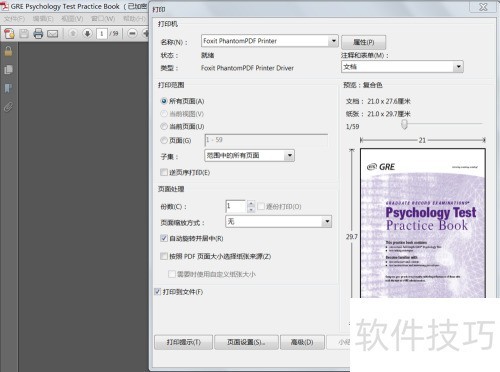
Task: Select the 当前页面(U) radio button
Action: click(x=164, y=126)
